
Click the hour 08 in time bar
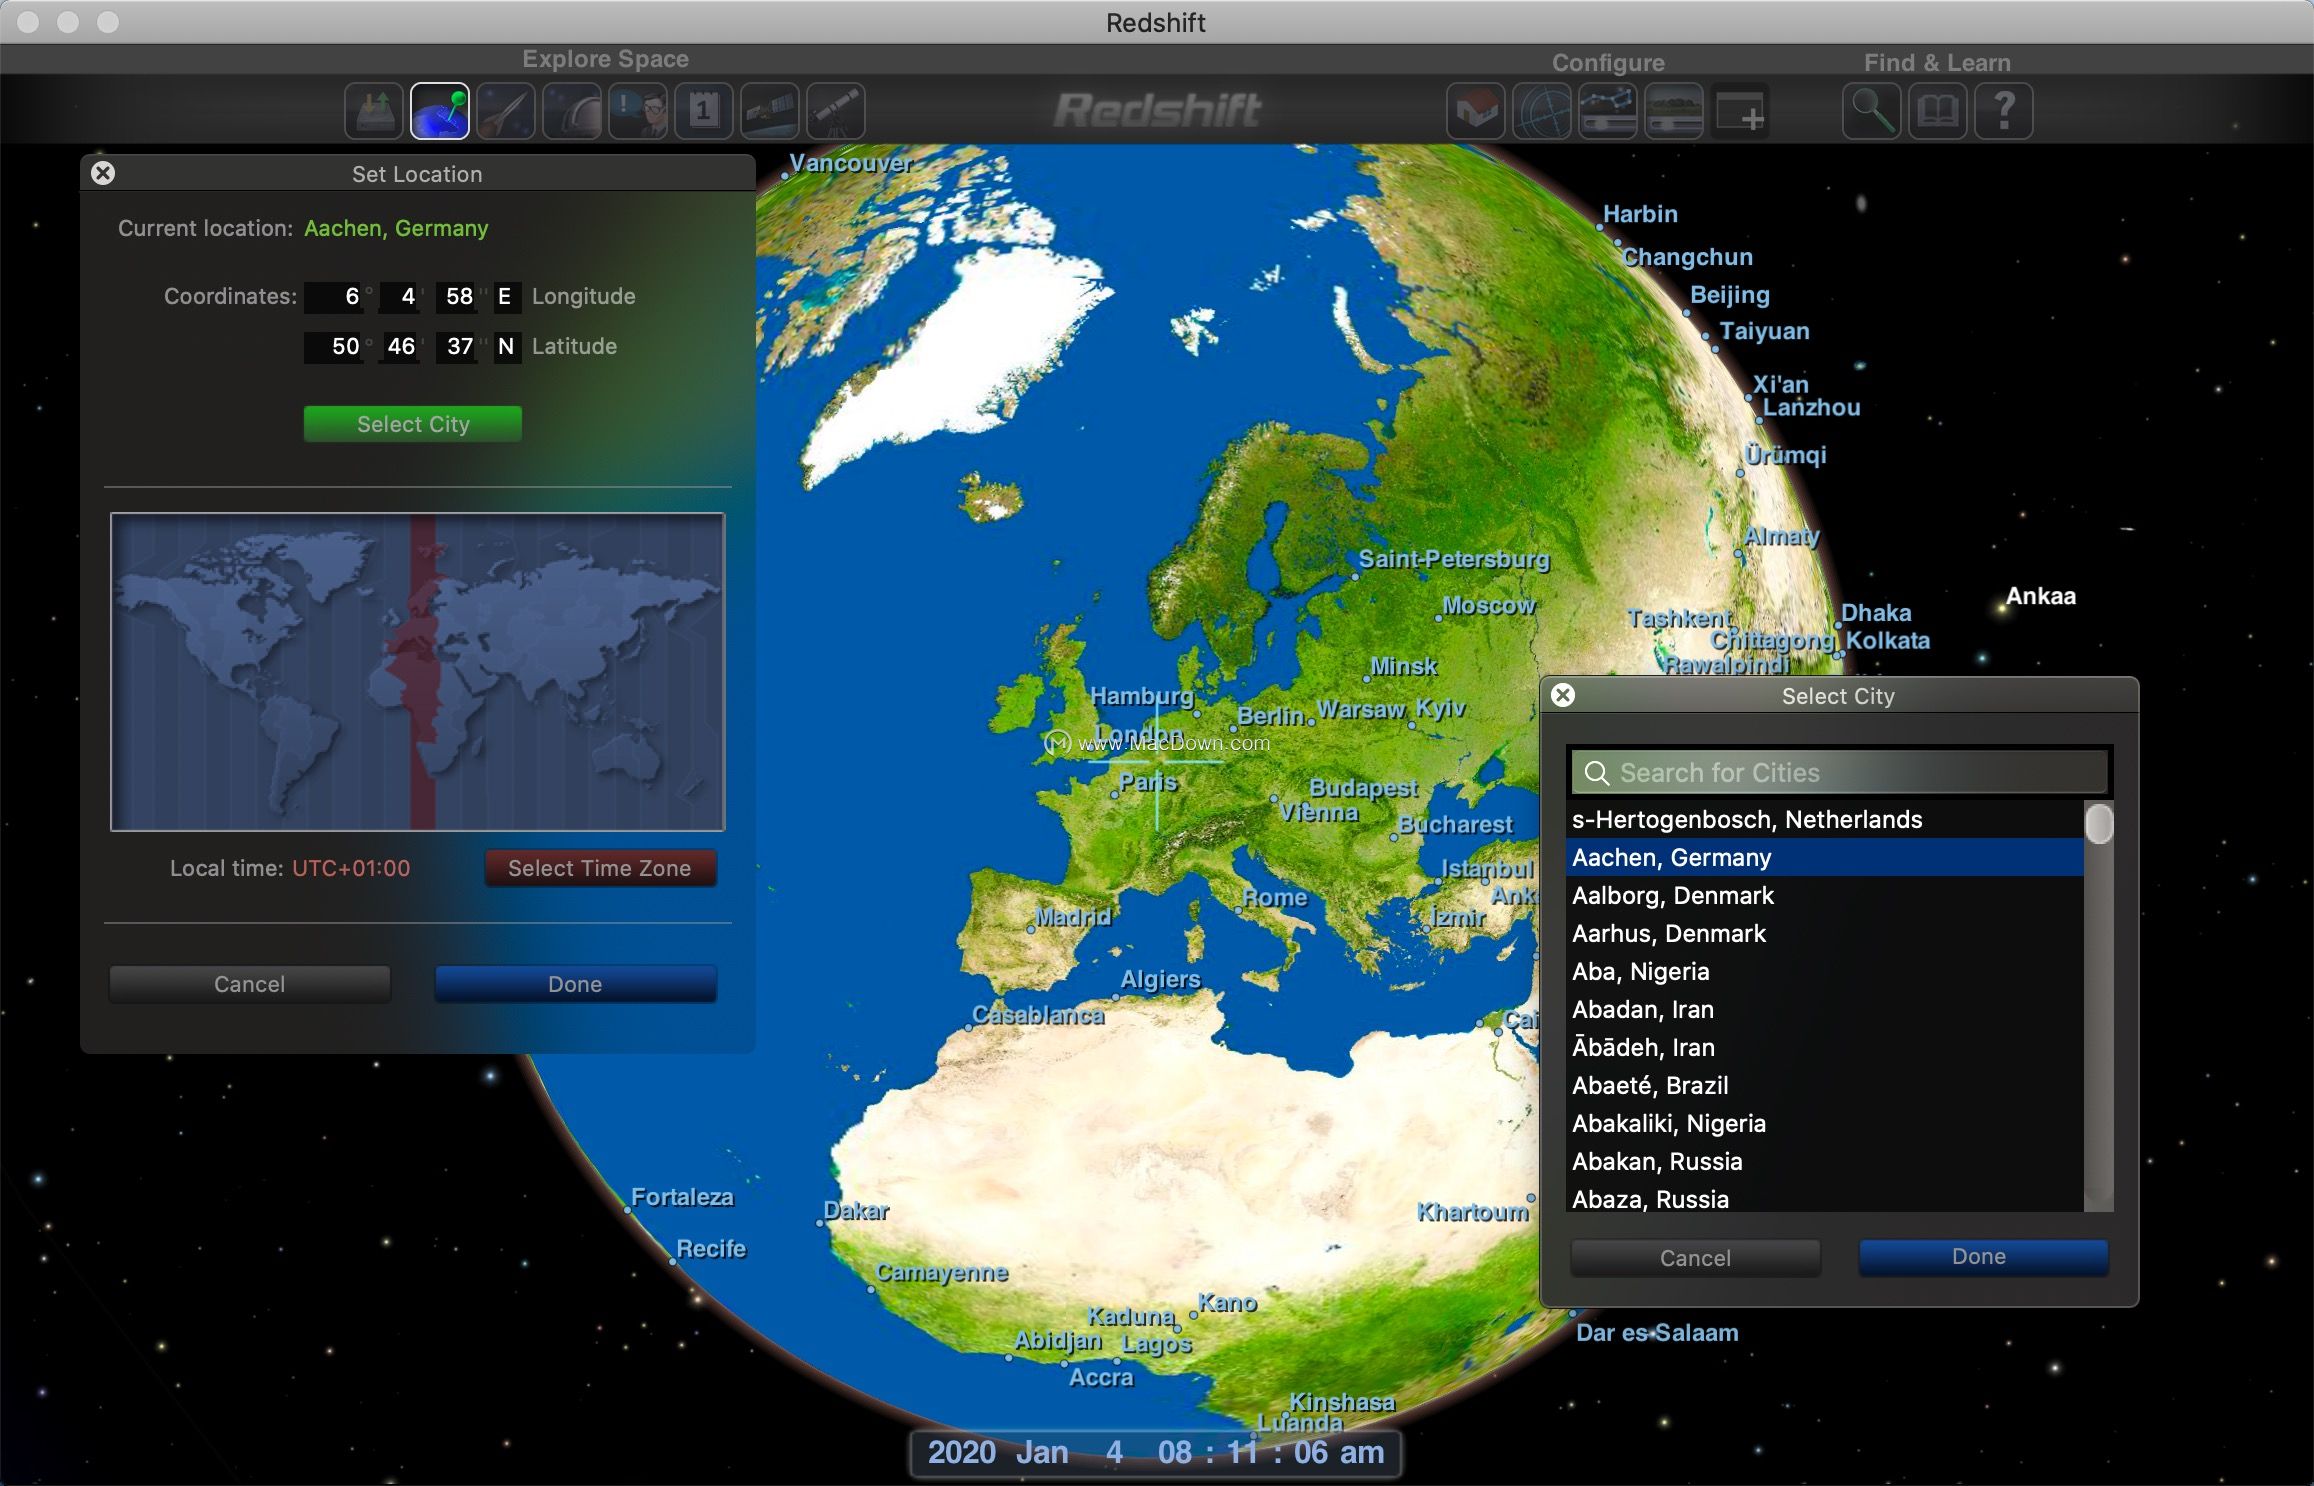pos(1175,1452)
